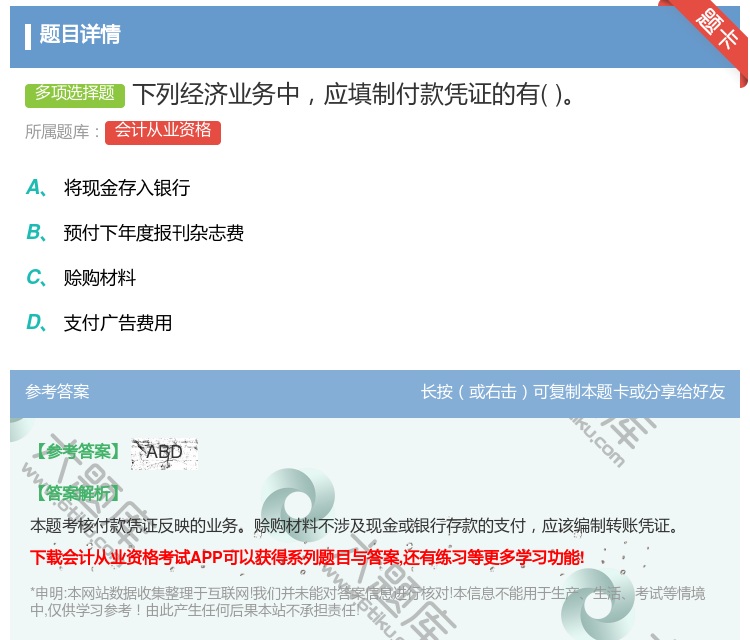Select option C 赊购材料

(x=81, y=277)
